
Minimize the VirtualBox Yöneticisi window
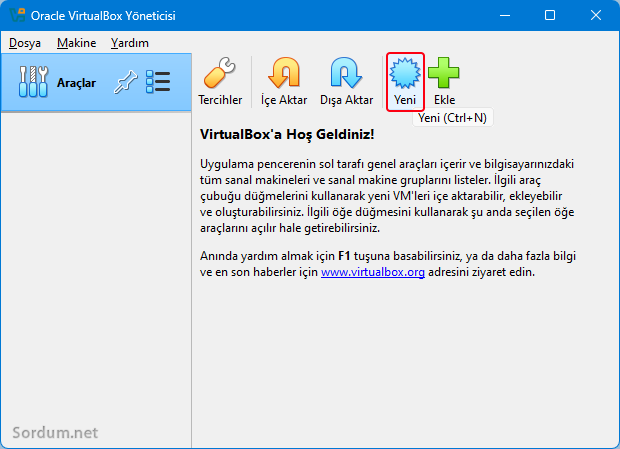[x=505, y=15]
